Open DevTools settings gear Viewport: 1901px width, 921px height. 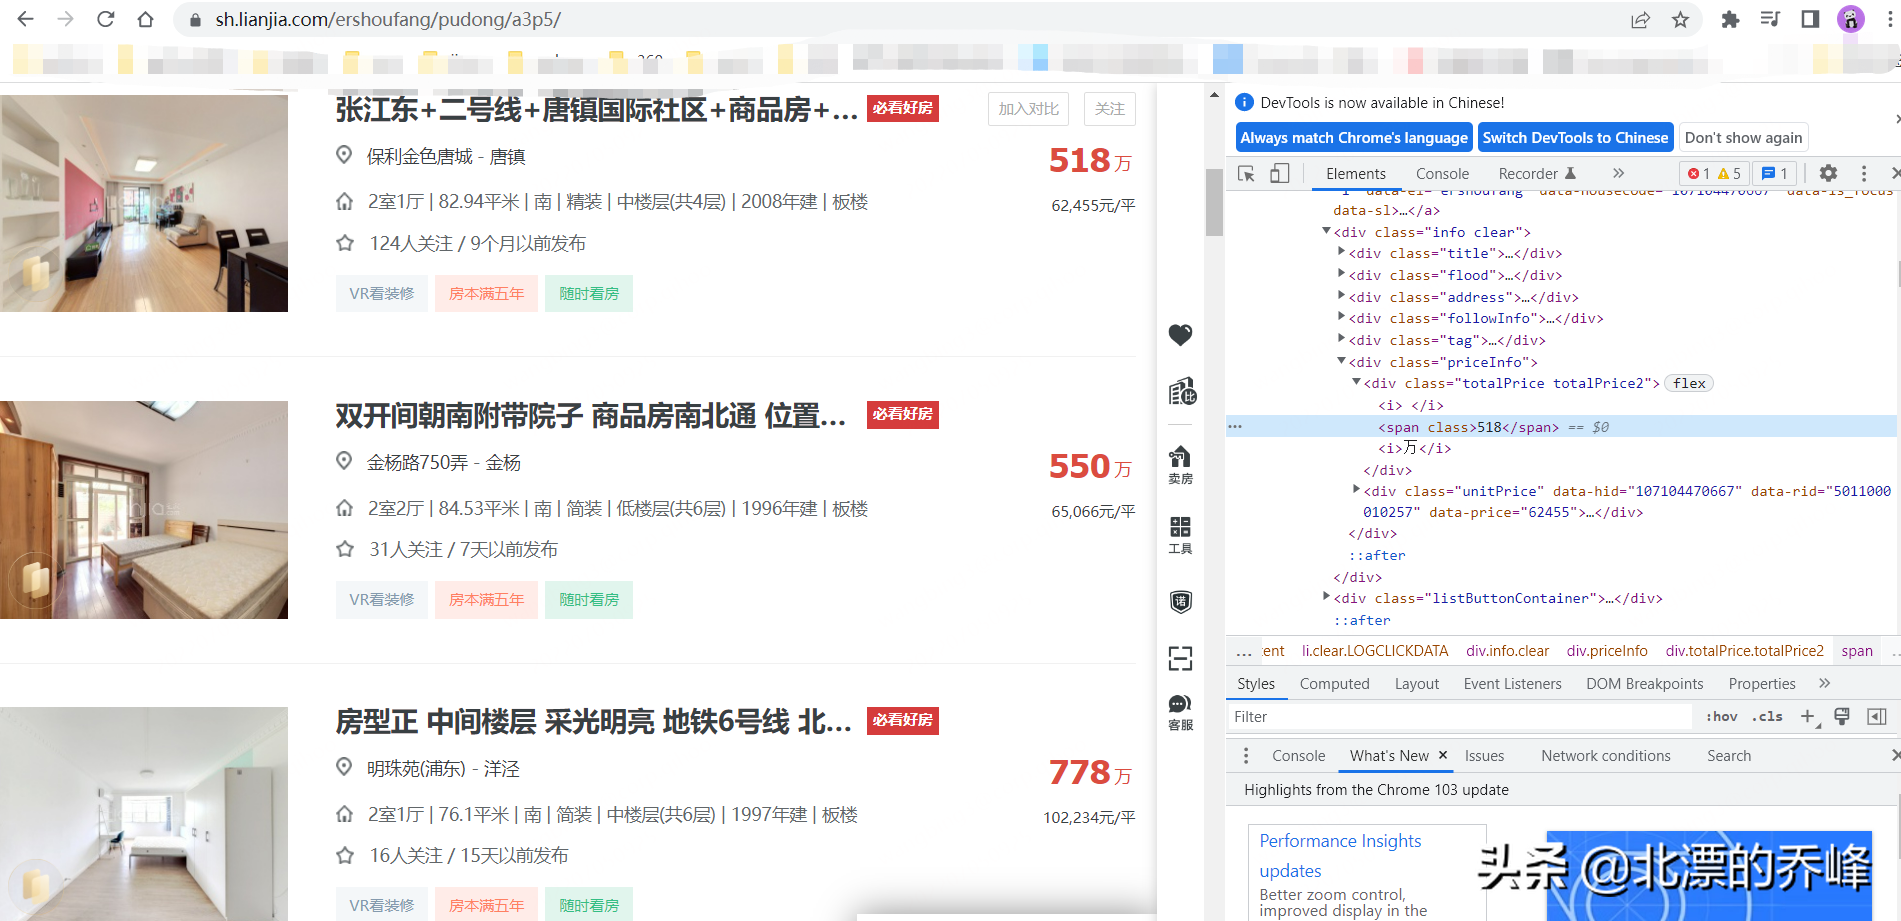tap(1828, 173)
